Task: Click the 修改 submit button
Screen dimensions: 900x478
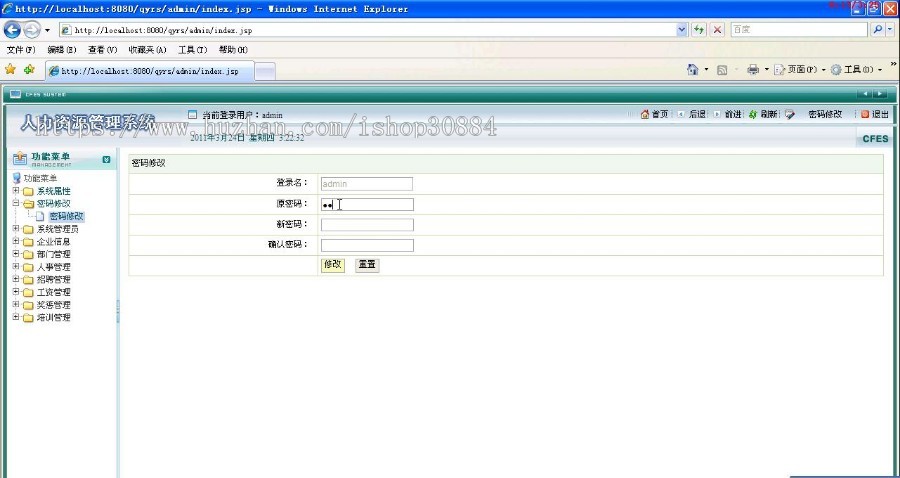Action: (x=333, y=265)
